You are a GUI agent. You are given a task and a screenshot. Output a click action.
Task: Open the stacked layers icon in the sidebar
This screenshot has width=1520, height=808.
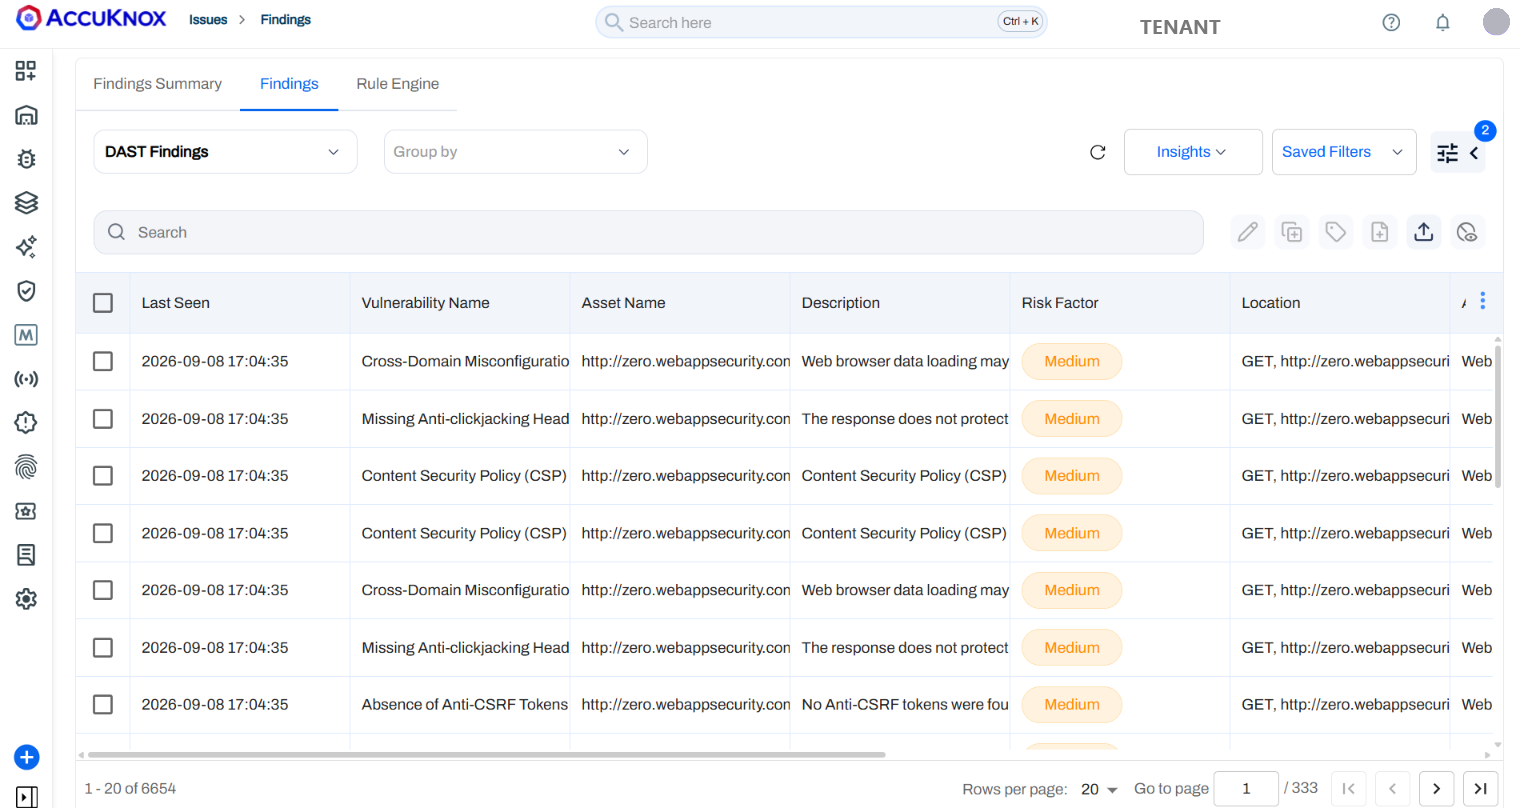click(26, 203)
